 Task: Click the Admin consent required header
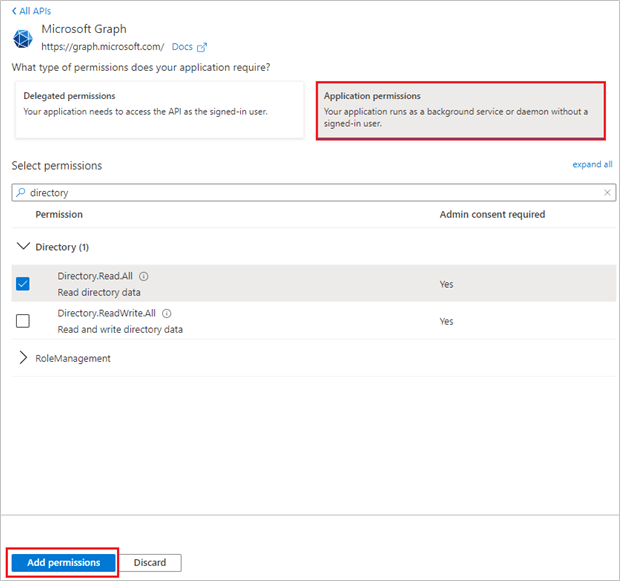(x=492, y=214)
